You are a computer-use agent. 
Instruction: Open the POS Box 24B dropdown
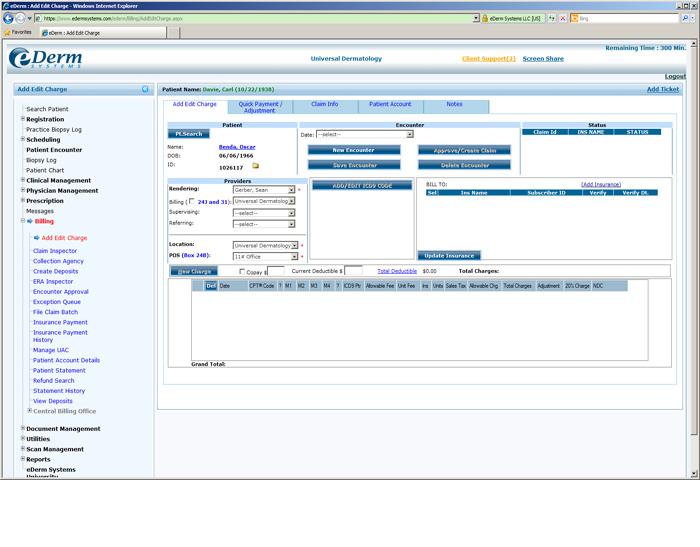[x=265, y=256]
